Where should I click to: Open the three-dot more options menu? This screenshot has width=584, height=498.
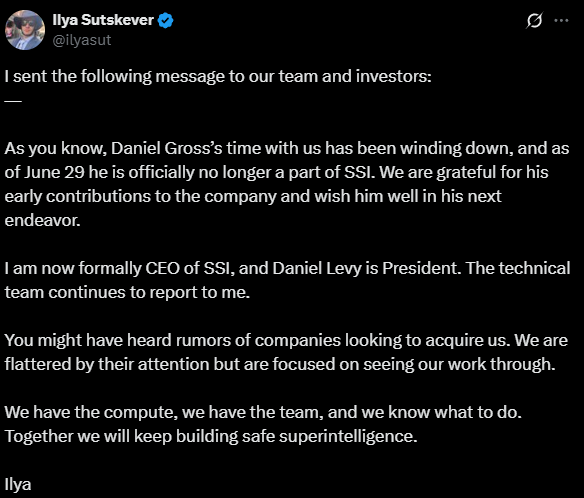[561, 20]
